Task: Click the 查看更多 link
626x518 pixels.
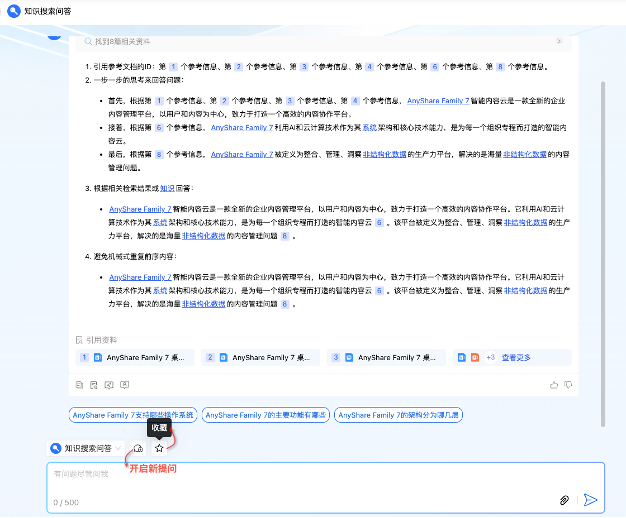Action: click(516, 357)
